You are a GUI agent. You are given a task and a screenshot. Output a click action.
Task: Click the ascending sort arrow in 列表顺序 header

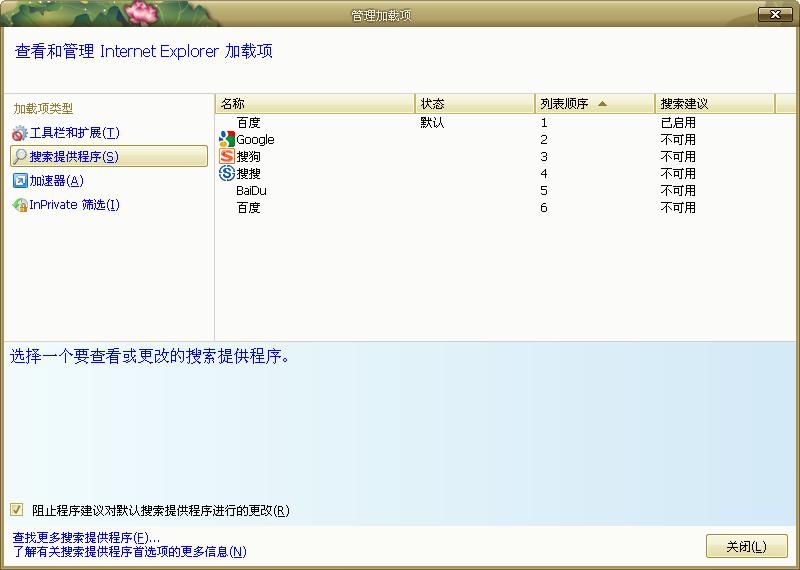(602, 104)
